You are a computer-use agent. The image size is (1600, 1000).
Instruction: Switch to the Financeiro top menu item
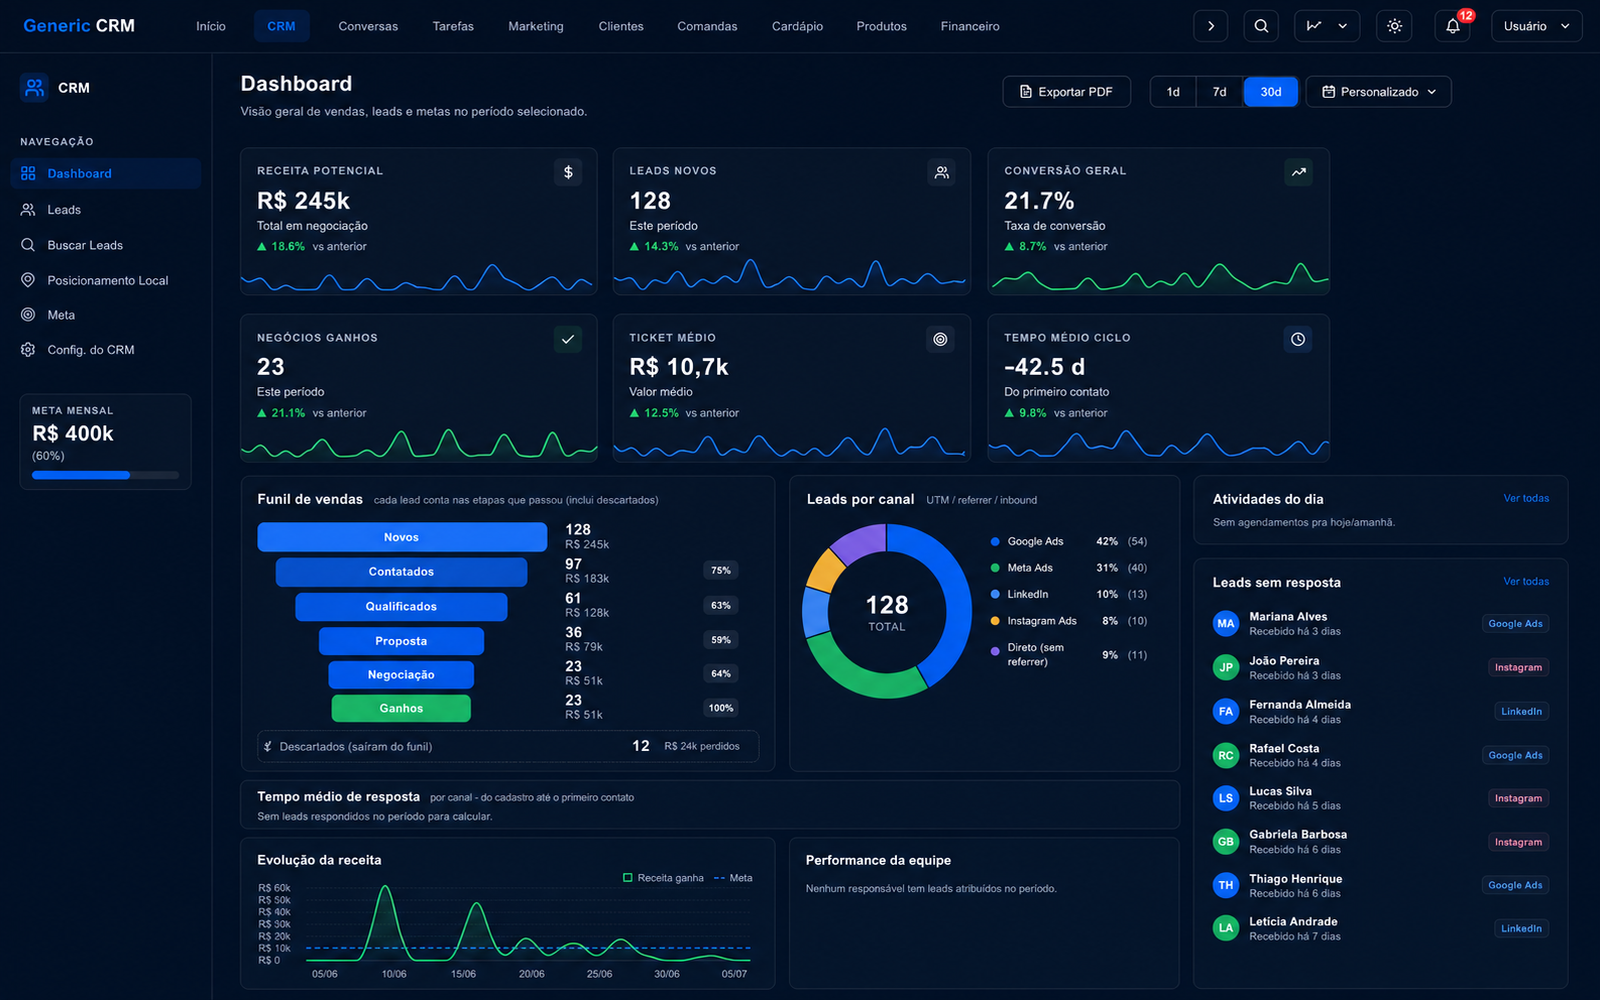point(969,26)
